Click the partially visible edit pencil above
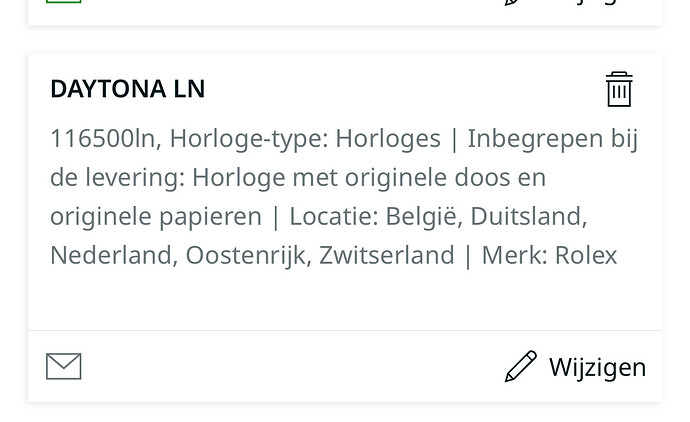 tap(513, 2)
